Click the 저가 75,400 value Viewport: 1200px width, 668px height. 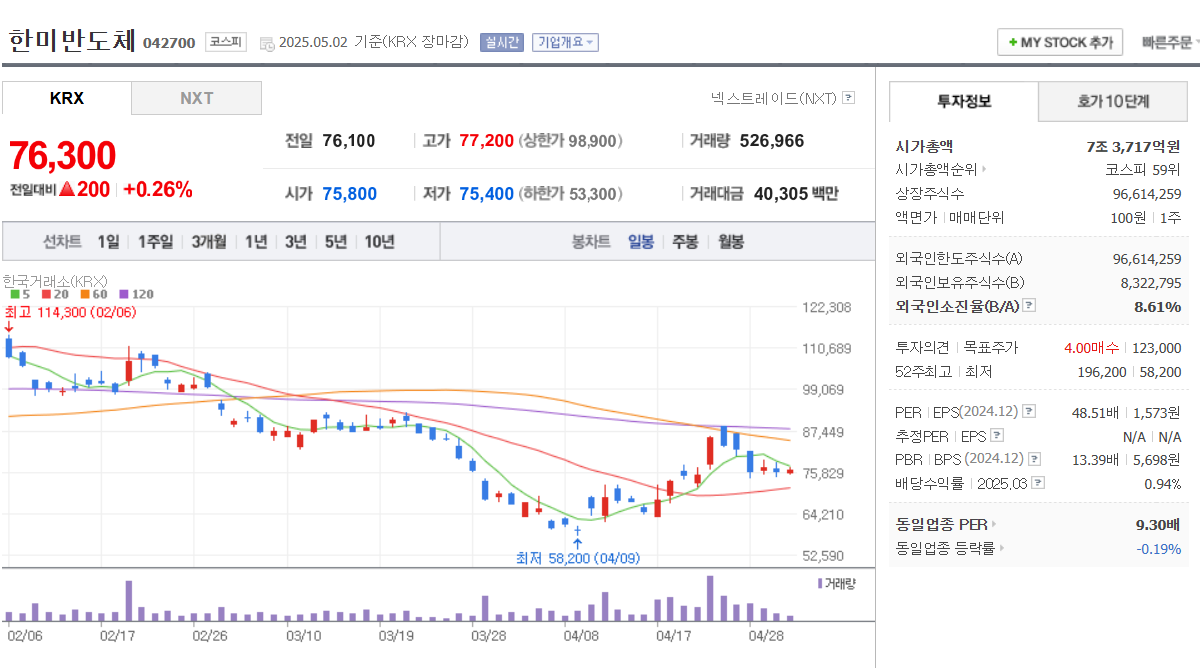(486, 193)
